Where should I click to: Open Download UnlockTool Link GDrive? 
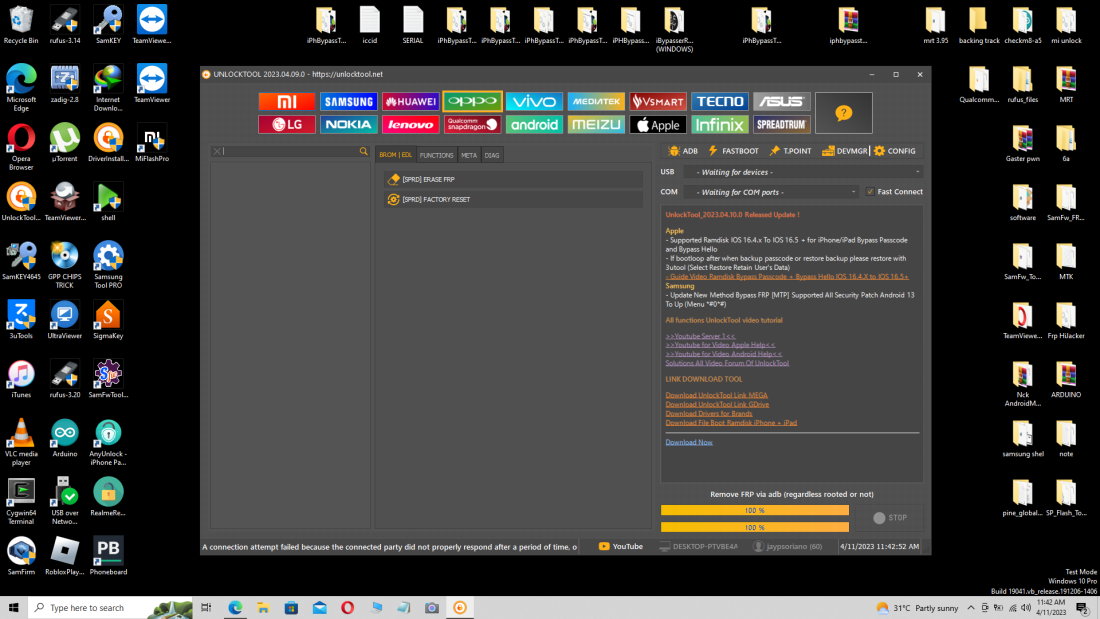pos(717,404)
